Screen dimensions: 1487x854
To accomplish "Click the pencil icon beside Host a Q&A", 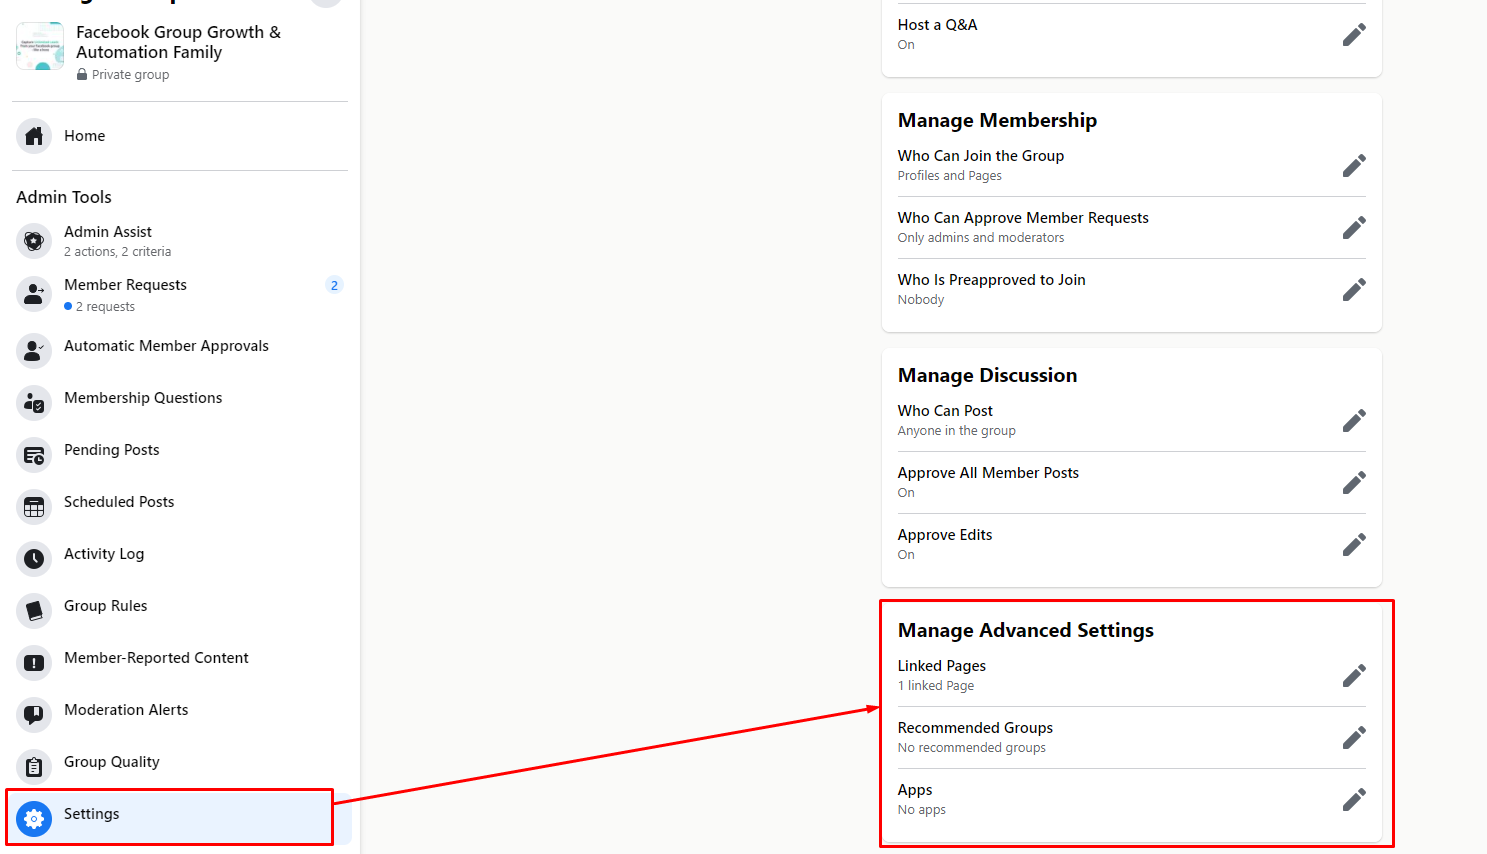I will 1354,35.
